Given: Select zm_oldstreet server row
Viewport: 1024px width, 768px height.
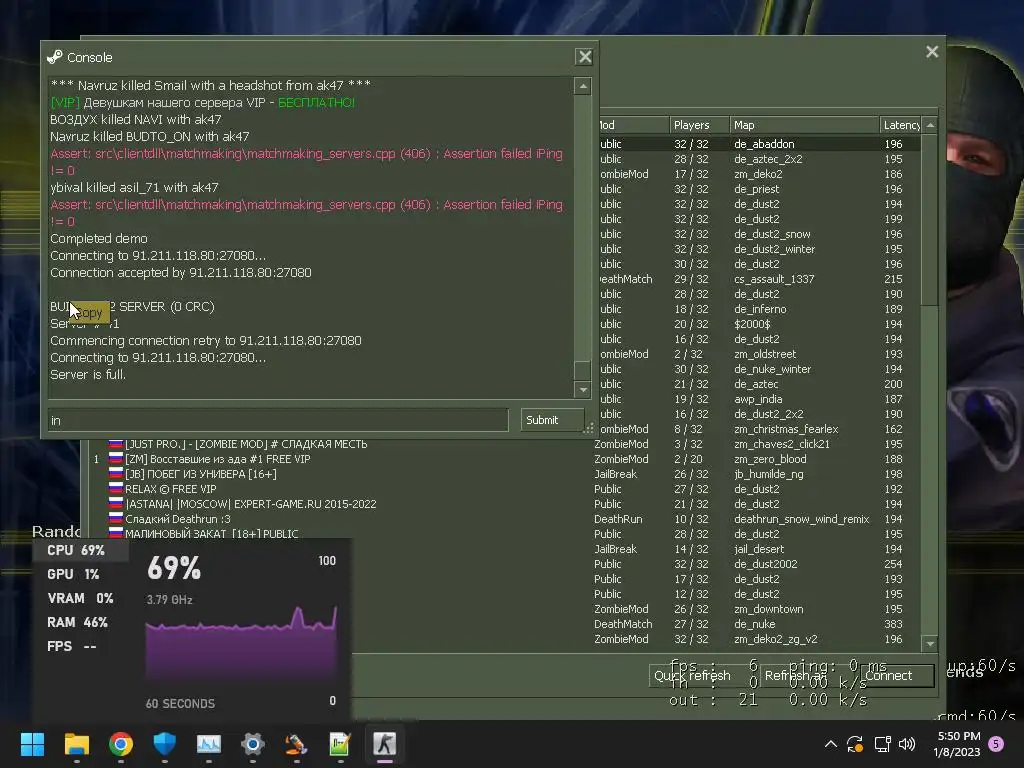Looking at the screenshot, I should 760,354.
